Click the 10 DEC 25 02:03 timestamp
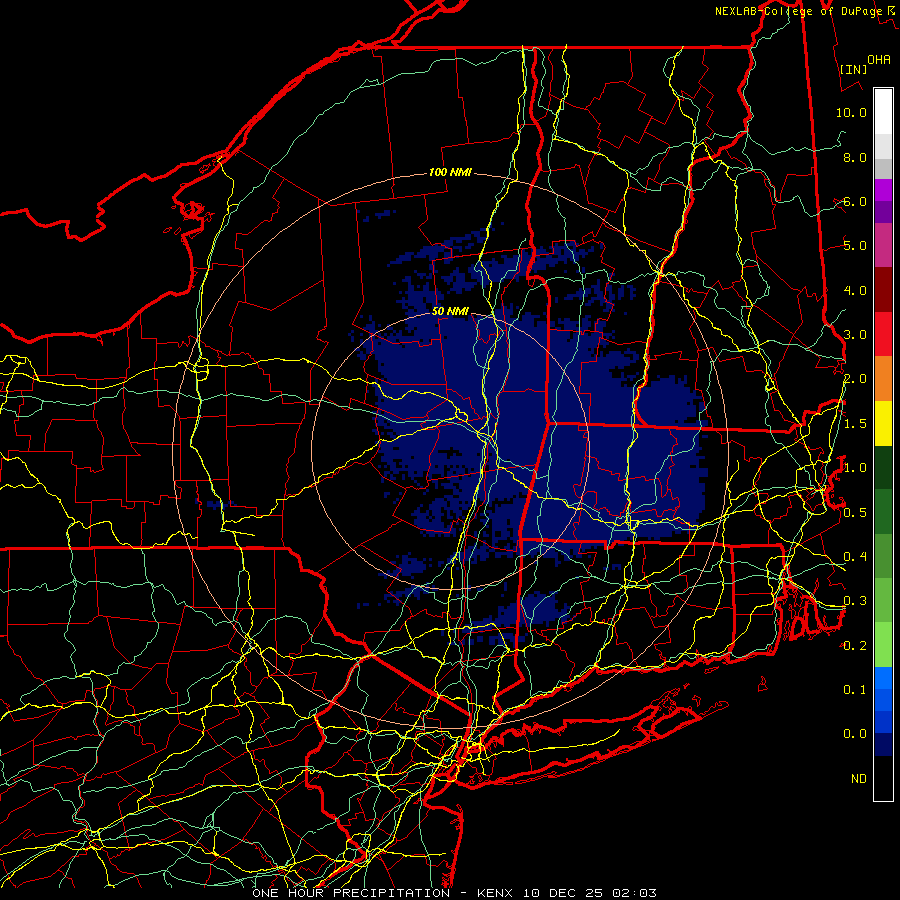Viewport: 900px width, 900px height. (x=590, y=893)
